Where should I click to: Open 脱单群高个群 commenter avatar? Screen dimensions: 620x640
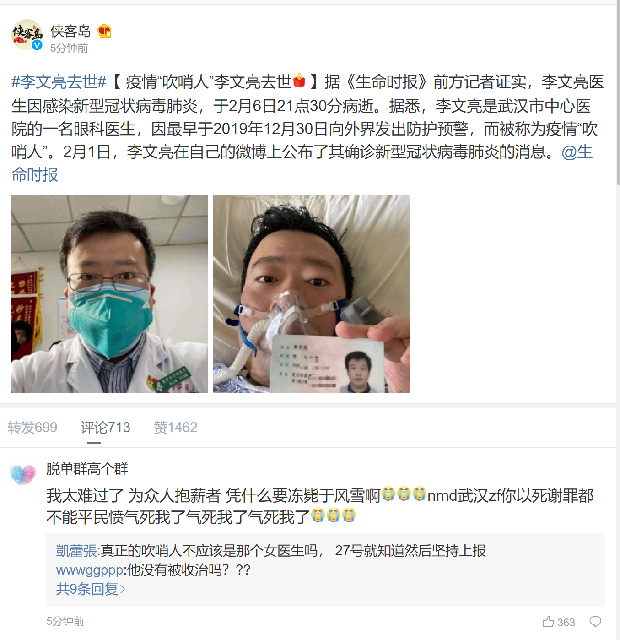pos(23,474)
